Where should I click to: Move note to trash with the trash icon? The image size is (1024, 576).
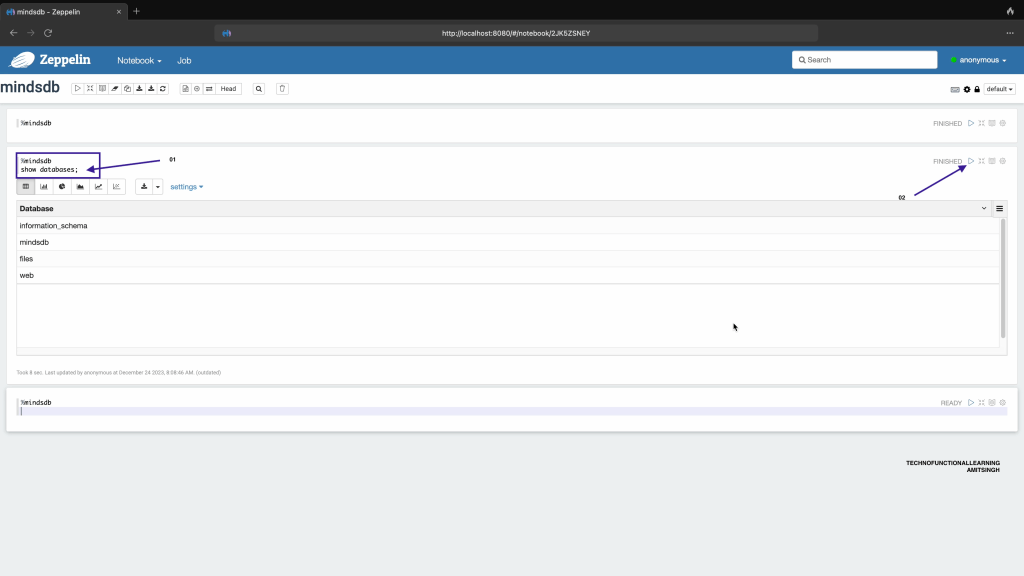tap(282, 89)
